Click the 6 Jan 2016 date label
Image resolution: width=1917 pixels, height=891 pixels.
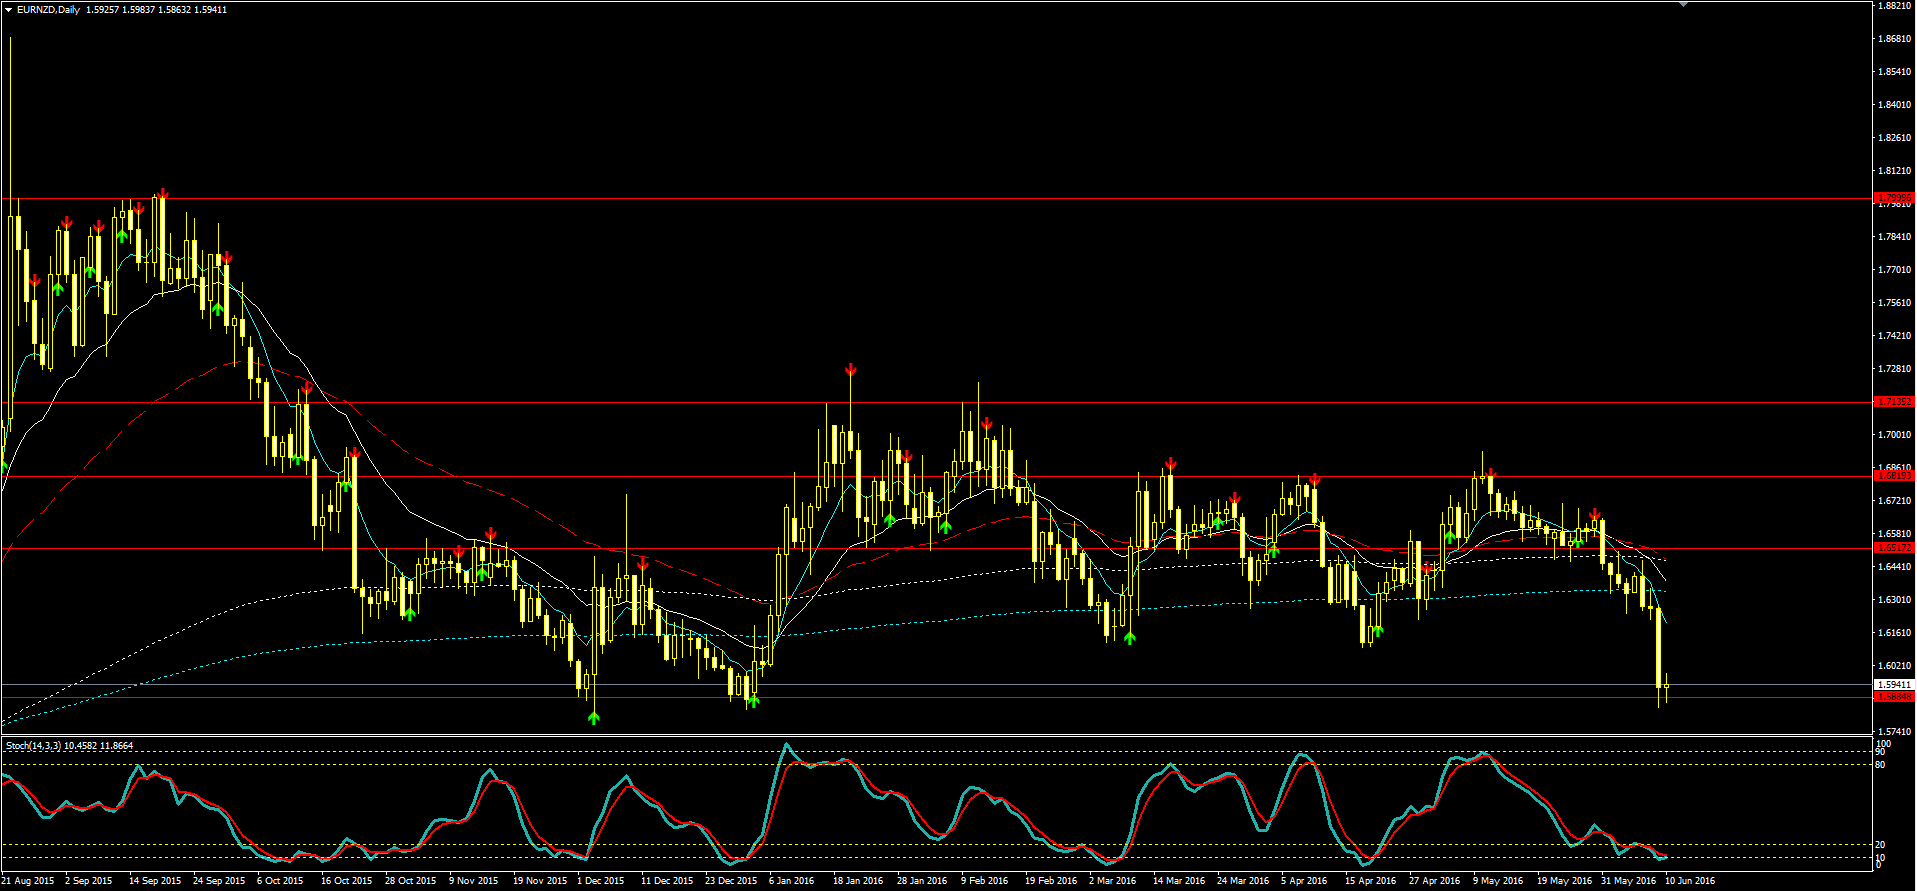coord(792,881)
